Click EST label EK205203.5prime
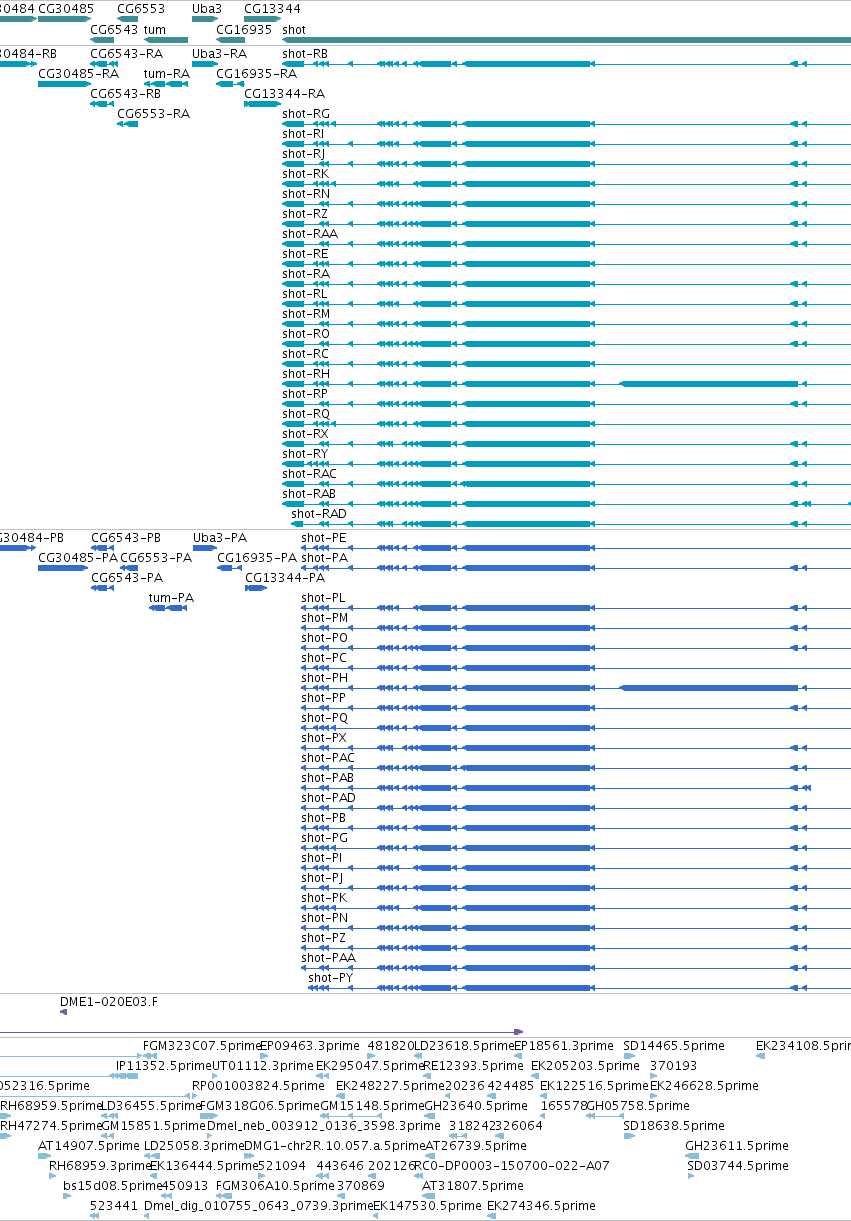The width and height of the screenshot is (851, 1221). coord(583,1066)
